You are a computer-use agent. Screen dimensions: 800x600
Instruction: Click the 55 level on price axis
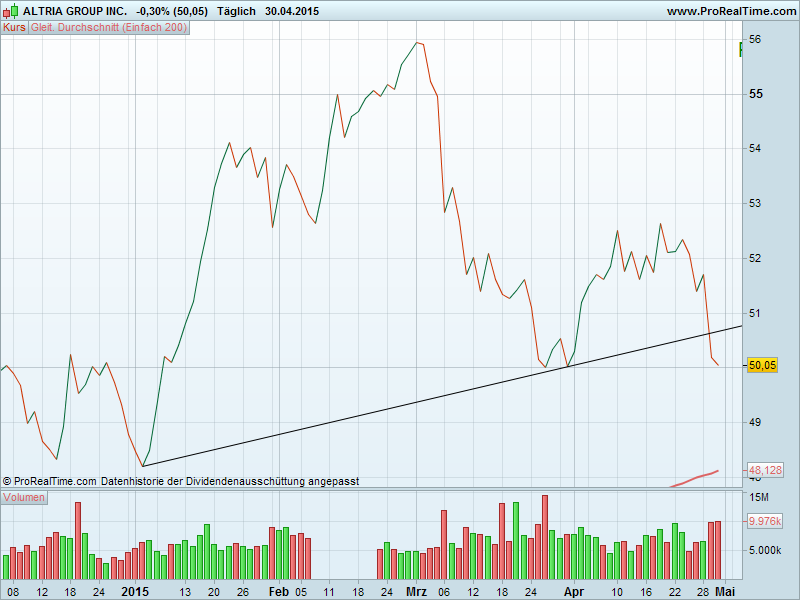point(756,94)
